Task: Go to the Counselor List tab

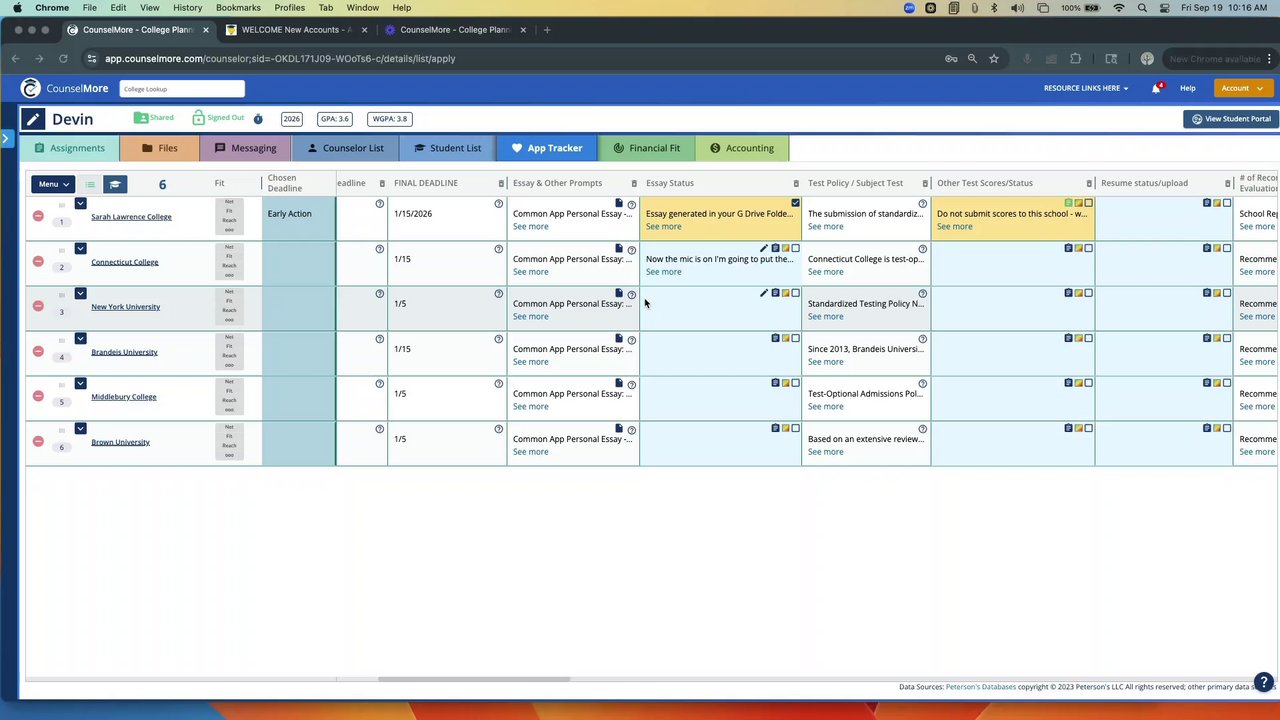Action: 345,148
